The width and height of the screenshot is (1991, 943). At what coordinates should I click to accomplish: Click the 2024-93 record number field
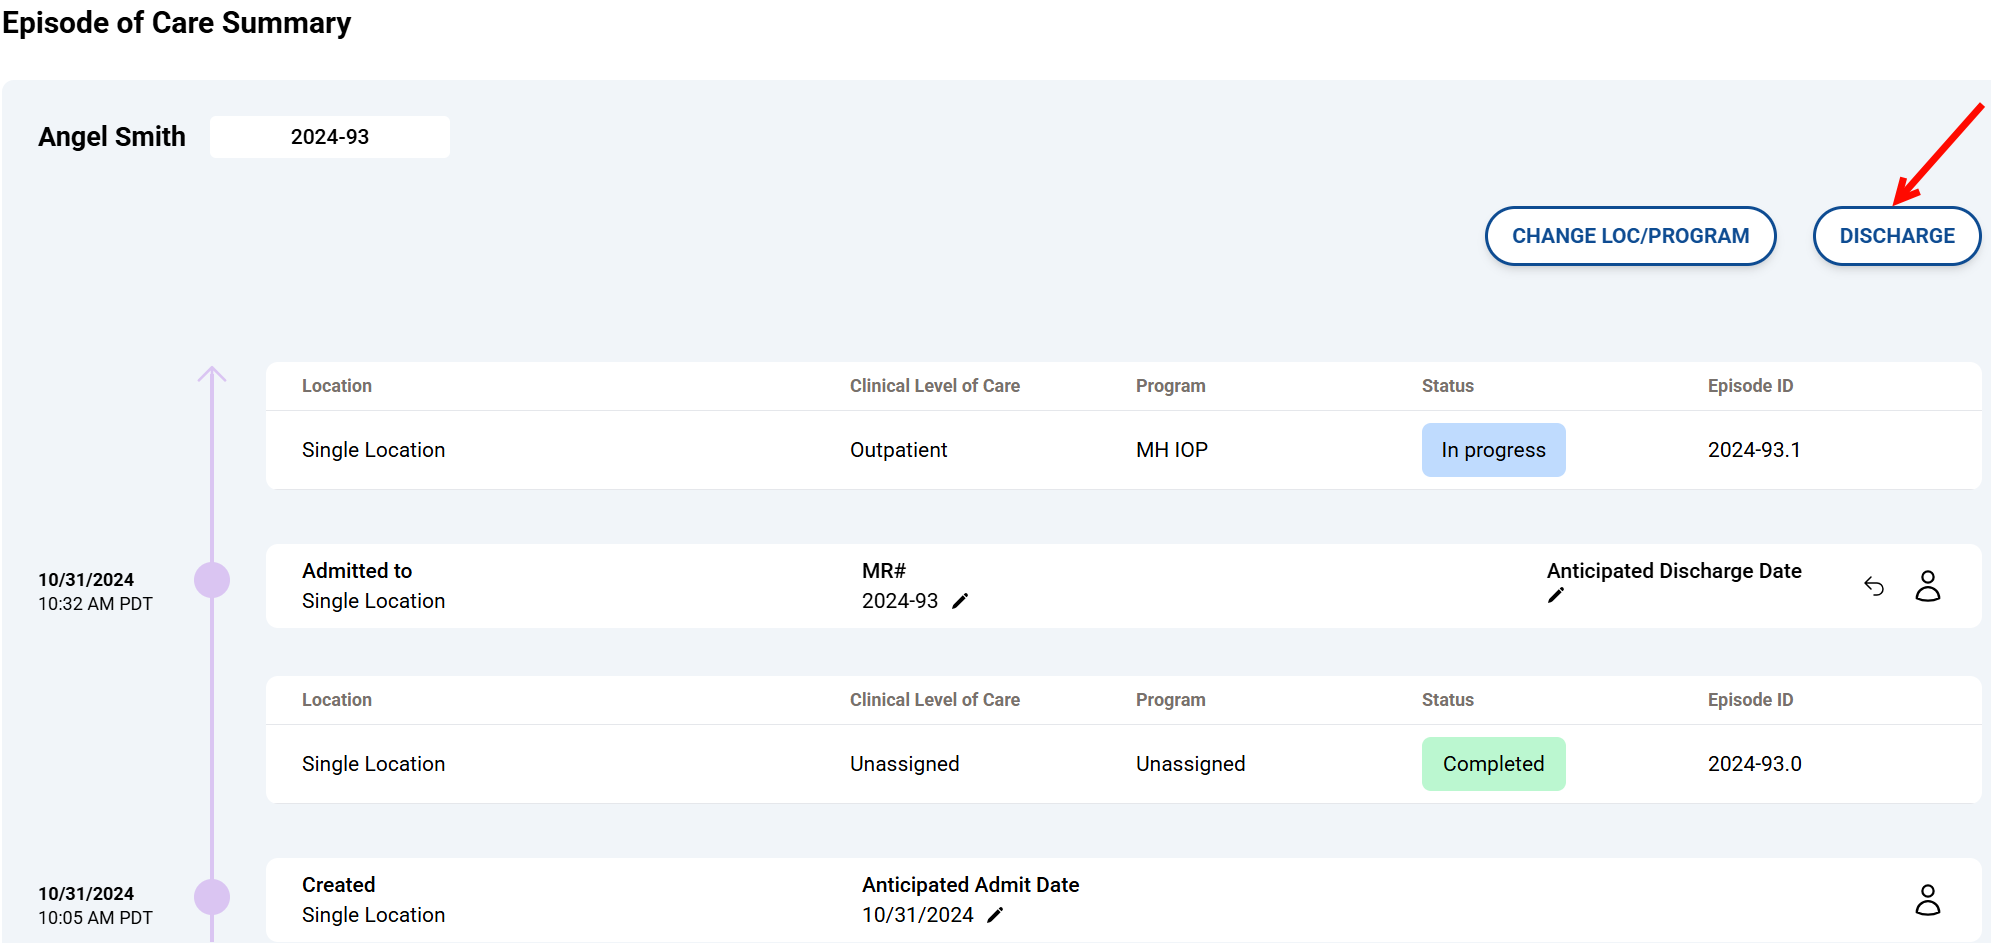click(x=329, y=137)
